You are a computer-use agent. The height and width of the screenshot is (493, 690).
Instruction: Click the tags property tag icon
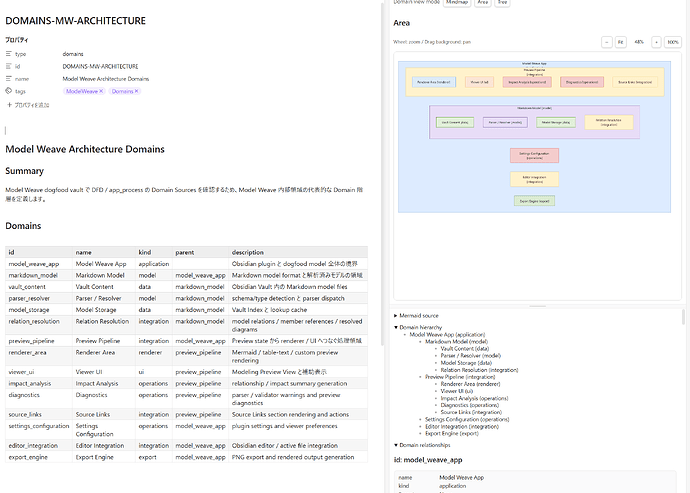9,91
